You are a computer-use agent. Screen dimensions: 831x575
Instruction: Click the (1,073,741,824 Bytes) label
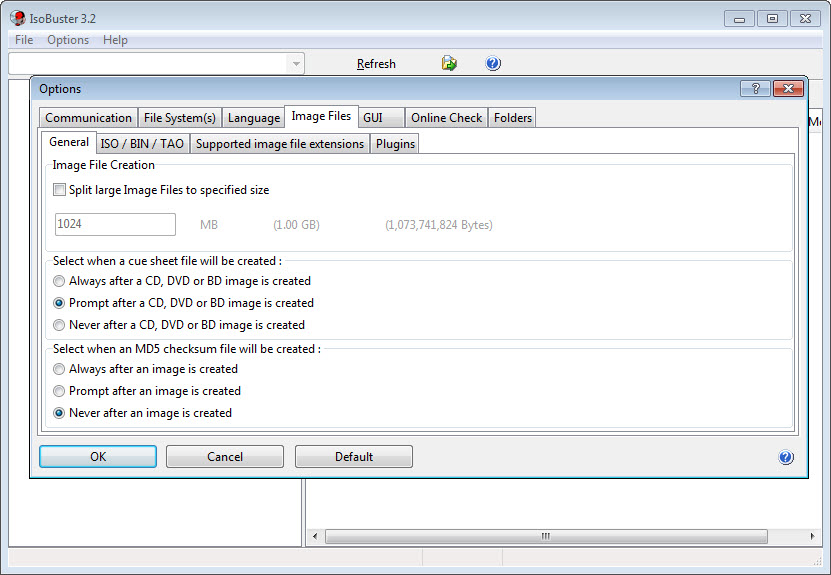coord(439,225)
